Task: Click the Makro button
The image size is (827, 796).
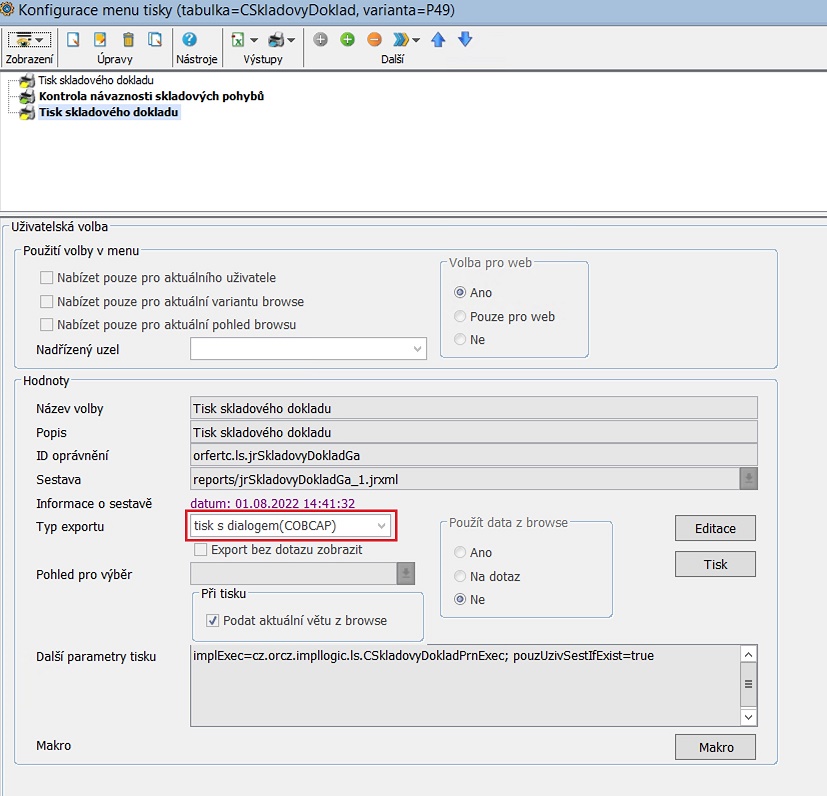Action: tap(715, 747)
